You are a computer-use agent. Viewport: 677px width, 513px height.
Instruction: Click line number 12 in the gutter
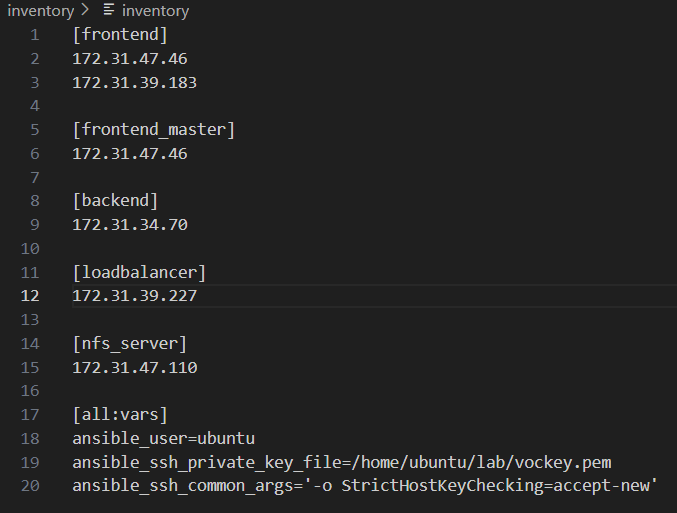(30, 296)
